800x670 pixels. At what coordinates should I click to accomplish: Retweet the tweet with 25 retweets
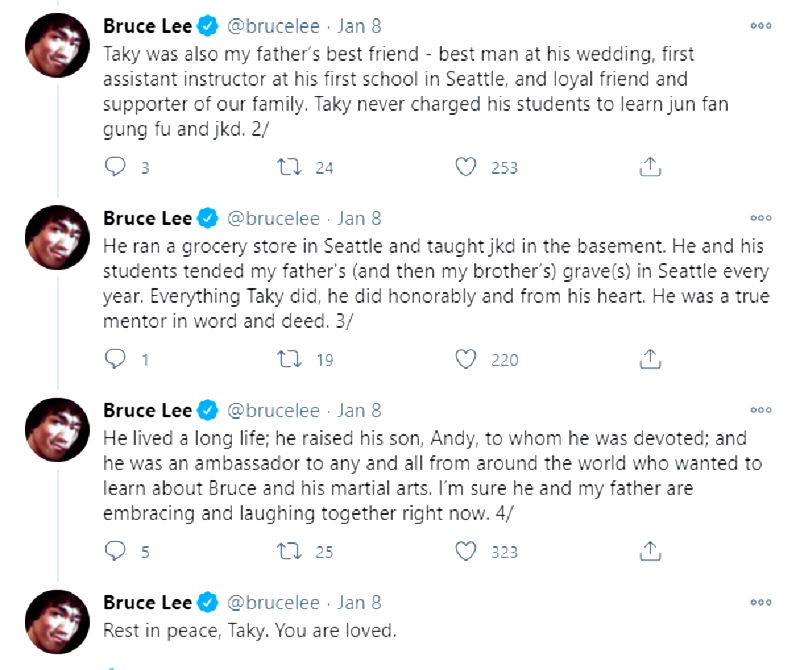tap(288, 550)
